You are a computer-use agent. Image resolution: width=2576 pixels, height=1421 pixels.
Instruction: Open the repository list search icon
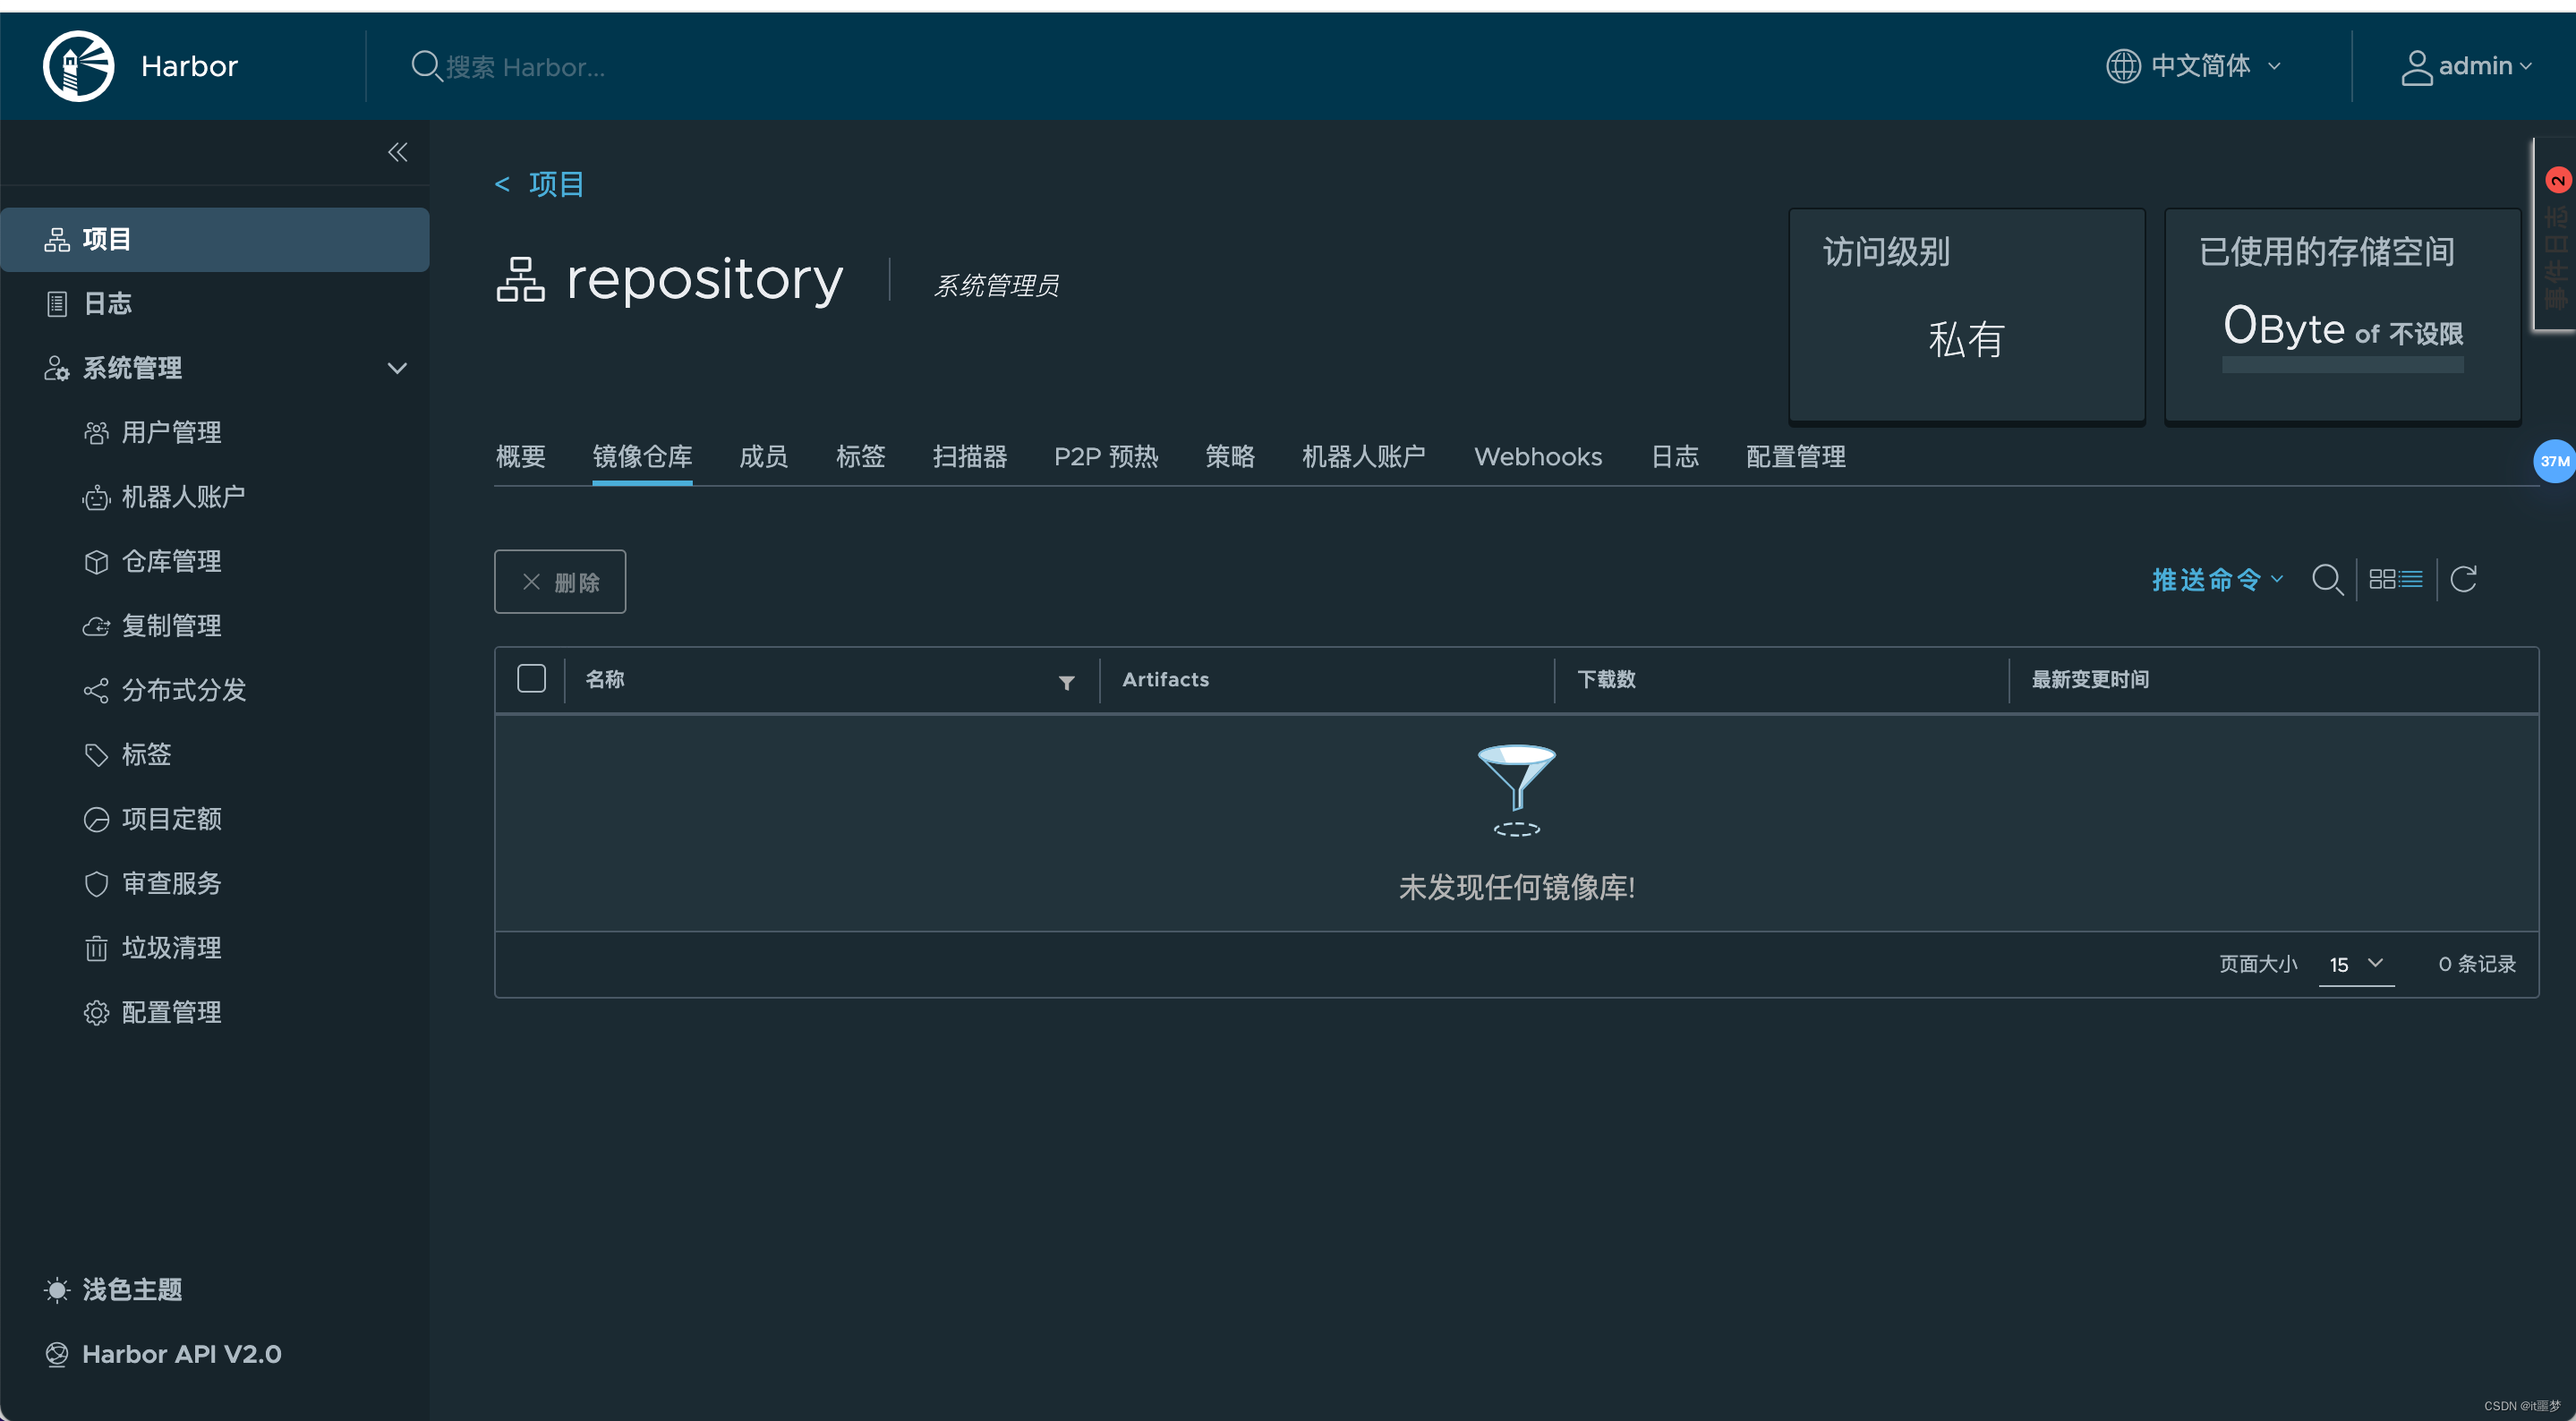[2329, 580]
